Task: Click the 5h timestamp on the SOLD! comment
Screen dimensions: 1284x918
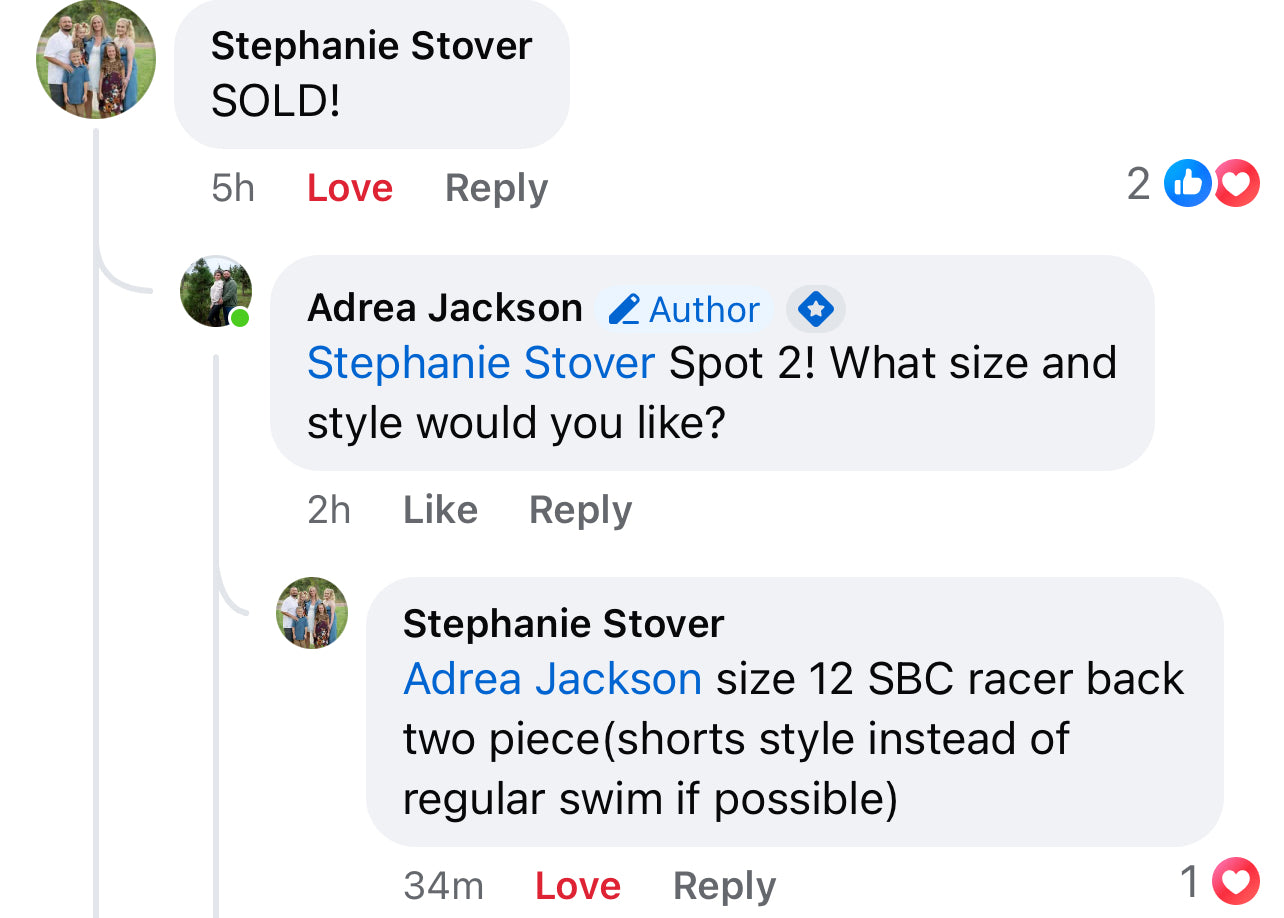Action: pyautogui.click(x=233, y=188)
